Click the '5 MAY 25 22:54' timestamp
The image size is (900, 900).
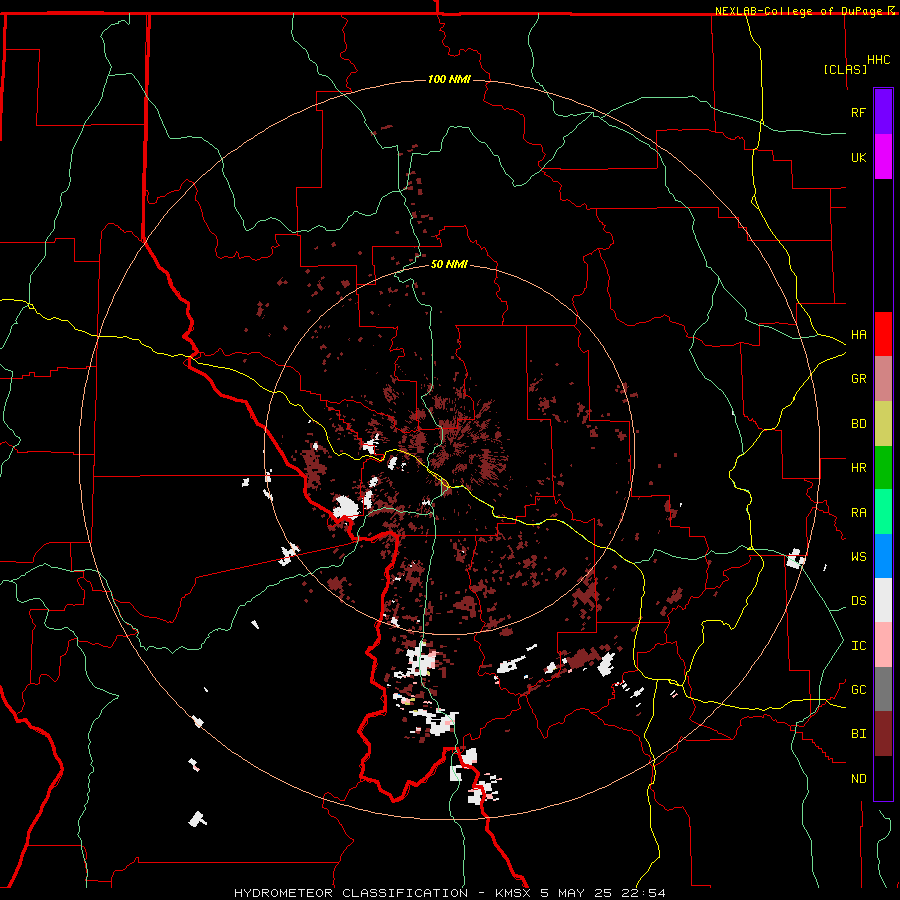coord(603,893)
